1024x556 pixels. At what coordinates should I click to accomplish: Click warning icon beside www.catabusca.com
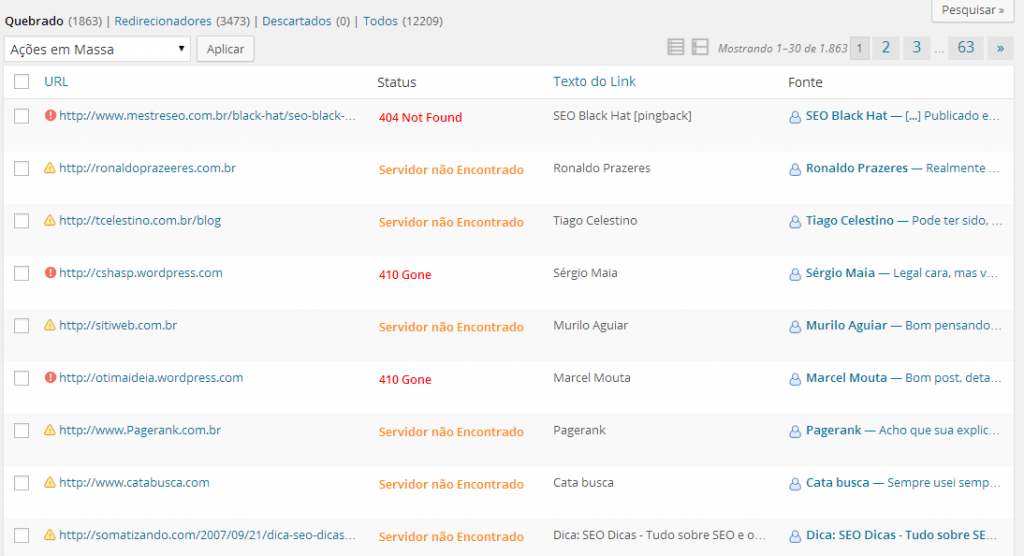click(50, 483)
